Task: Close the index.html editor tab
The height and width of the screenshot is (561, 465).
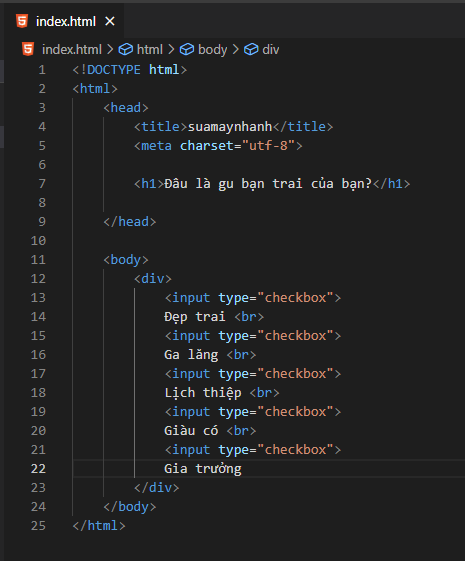Action: (110, 21)
